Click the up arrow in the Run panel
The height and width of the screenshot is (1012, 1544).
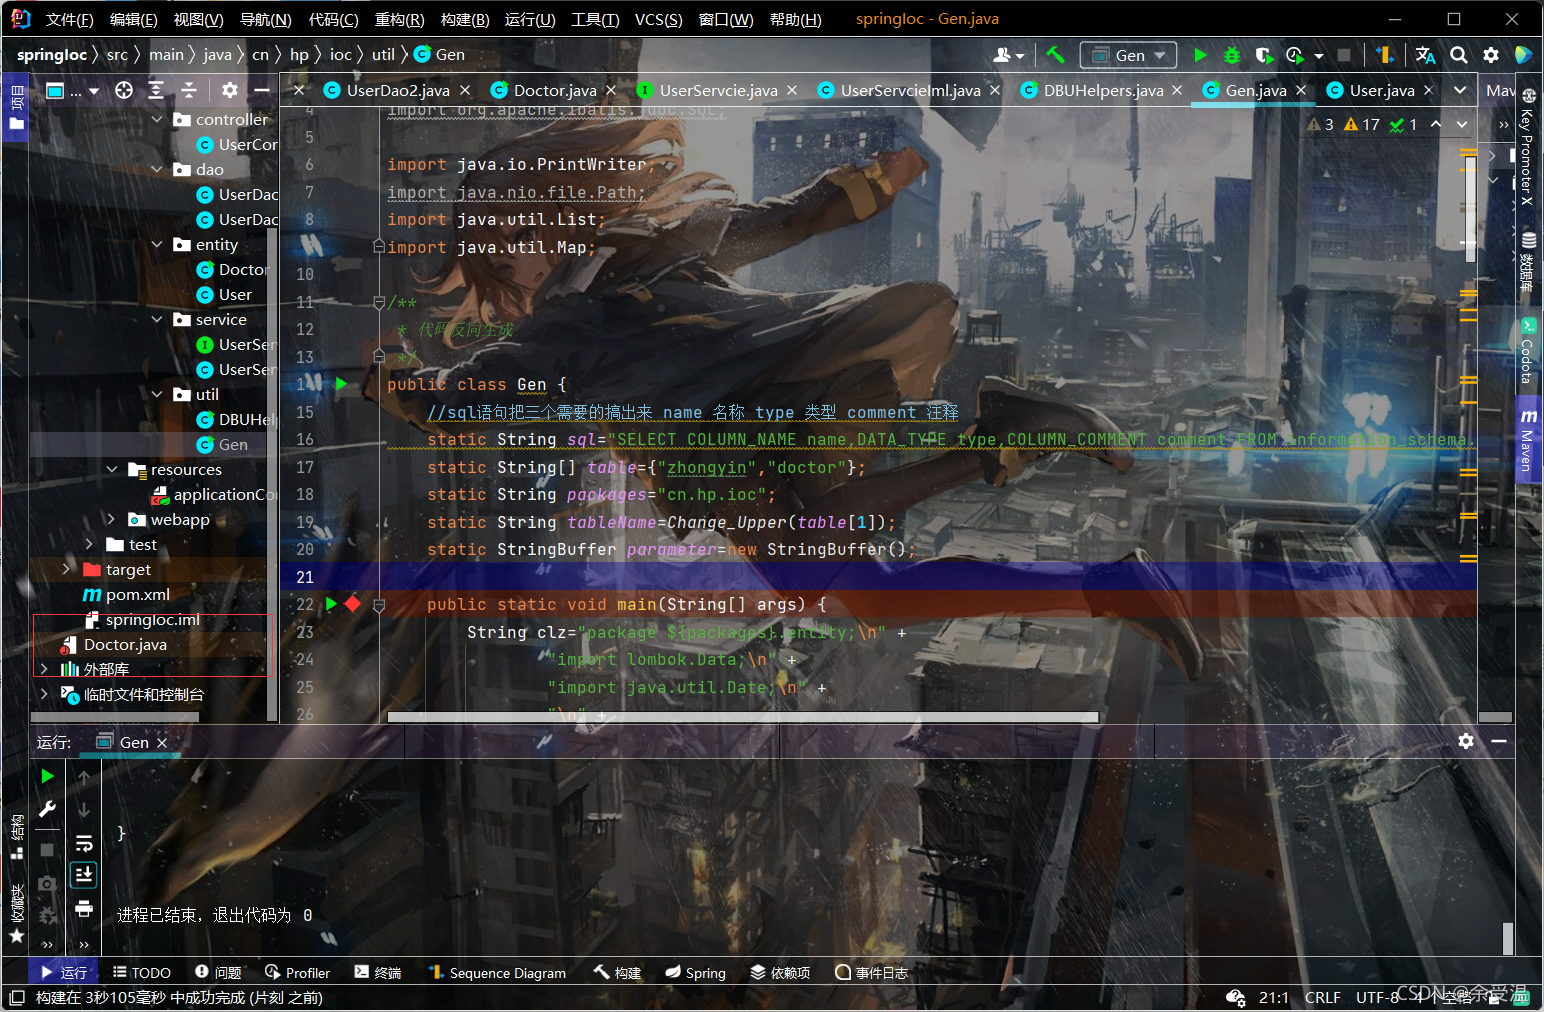[x=84, y=777]
